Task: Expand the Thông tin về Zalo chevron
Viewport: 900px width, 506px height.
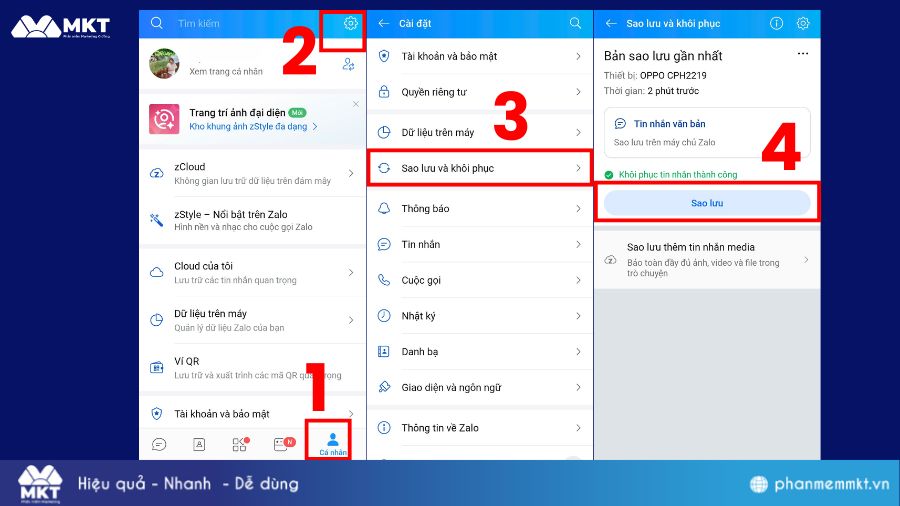Action: pyautogui.click(x=578, y=428)
